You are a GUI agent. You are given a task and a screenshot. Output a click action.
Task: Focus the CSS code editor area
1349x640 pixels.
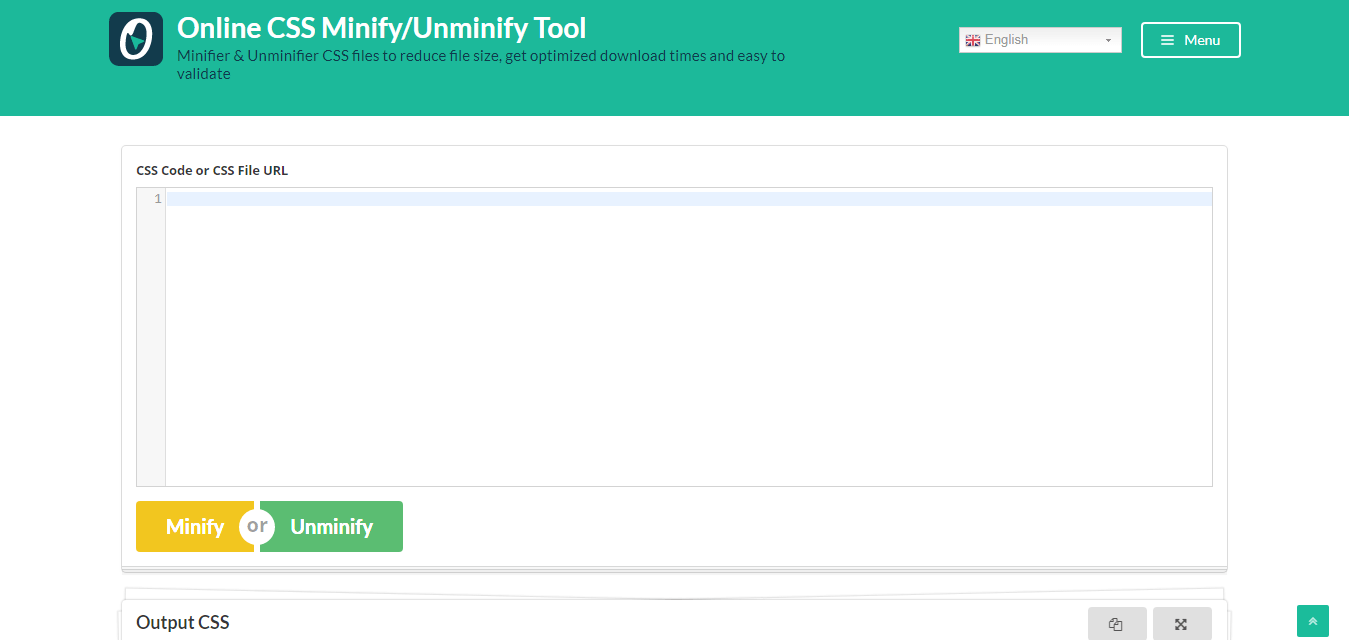point(688,337)
